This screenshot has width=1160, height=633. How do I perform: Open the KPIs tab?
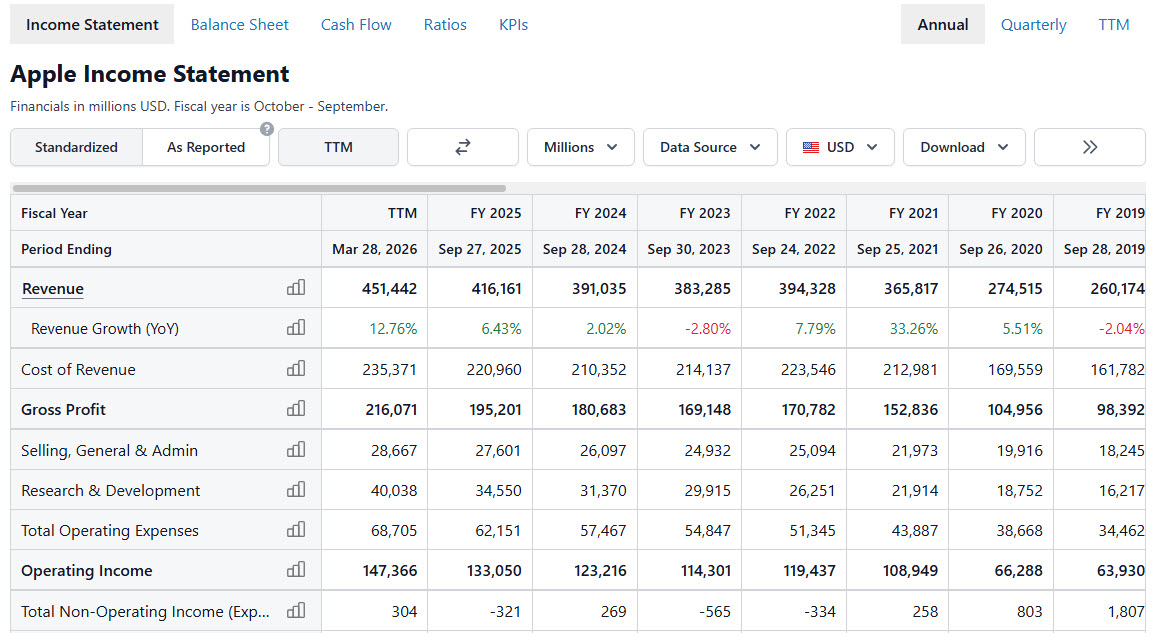pyautogui.click(x=513, y=24)
